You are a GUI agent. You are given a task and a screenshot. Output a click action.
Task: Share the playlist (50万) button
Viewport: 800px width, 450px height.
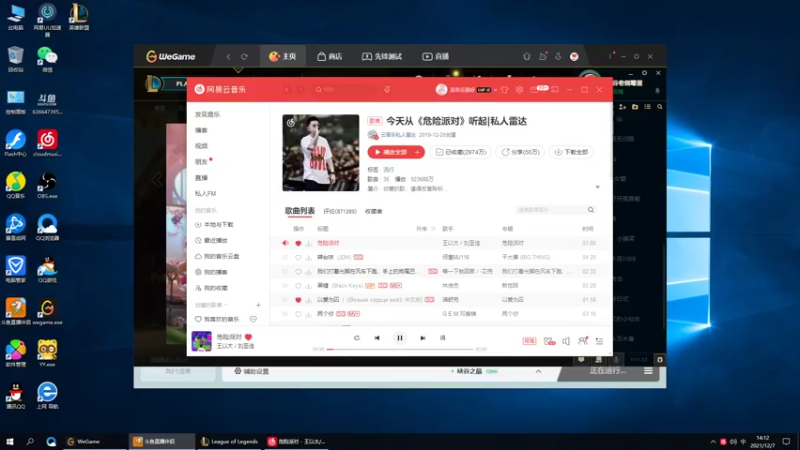point(520,152)
